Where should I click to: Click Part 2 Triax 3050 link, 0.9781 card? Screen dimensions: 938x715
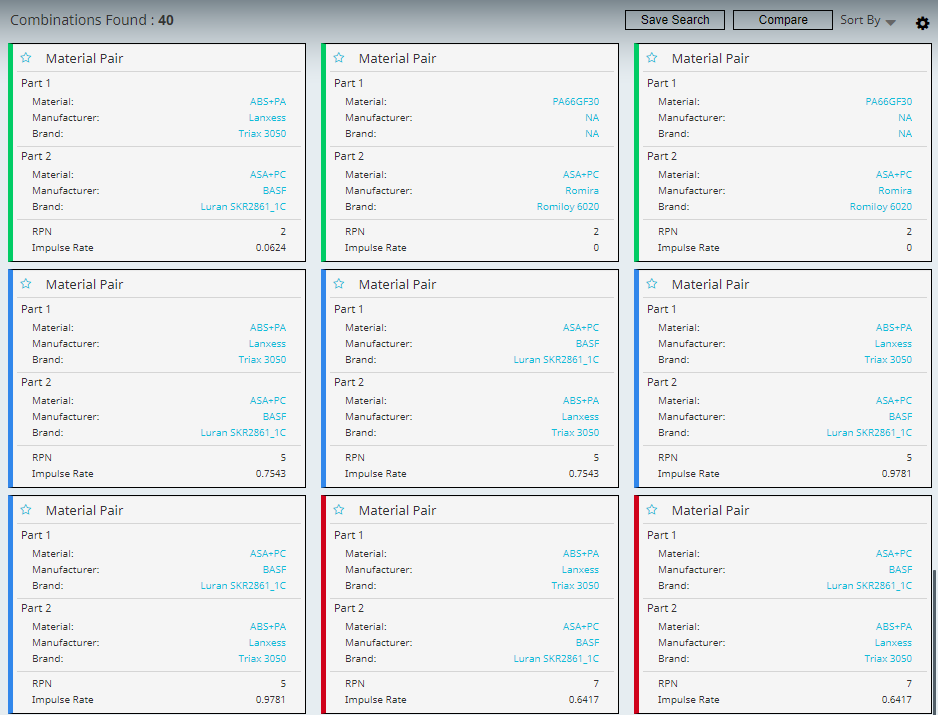(x=262, y=659)
